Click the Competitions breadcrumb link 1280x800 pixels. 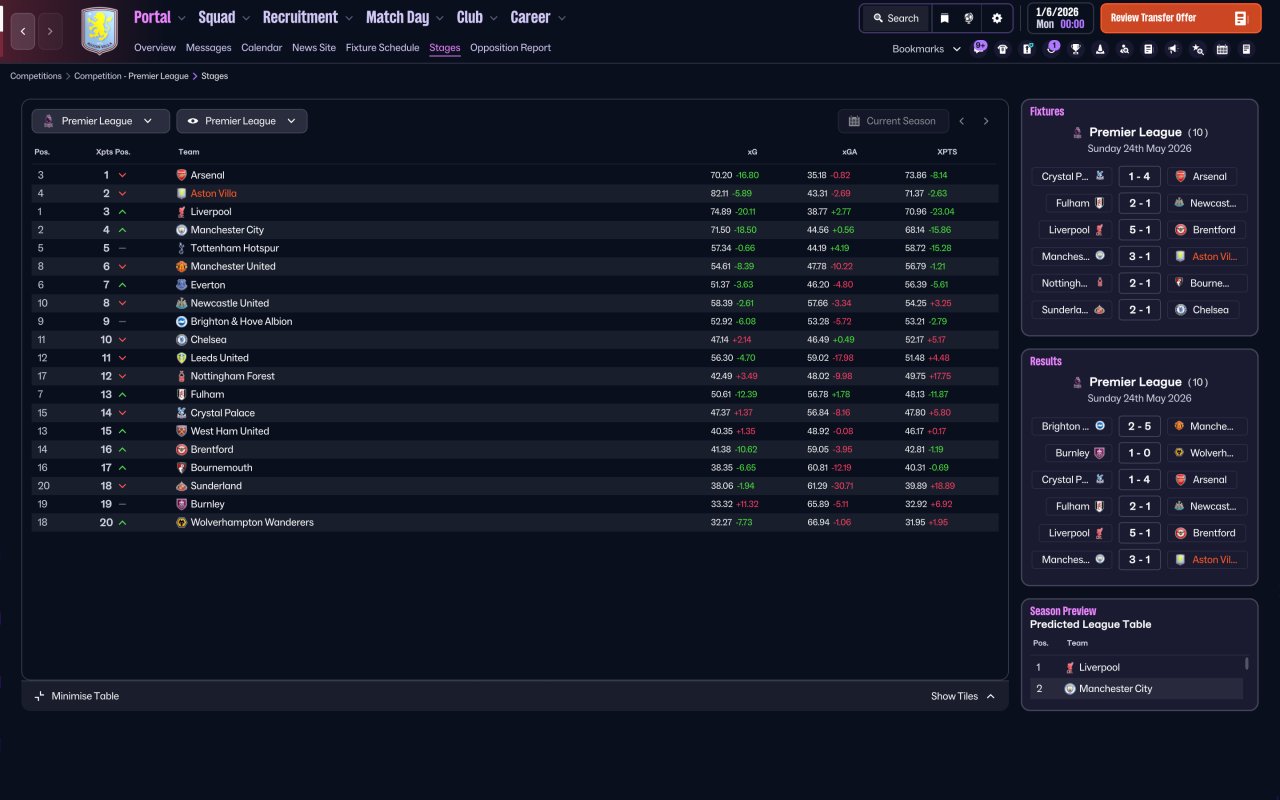36,76
